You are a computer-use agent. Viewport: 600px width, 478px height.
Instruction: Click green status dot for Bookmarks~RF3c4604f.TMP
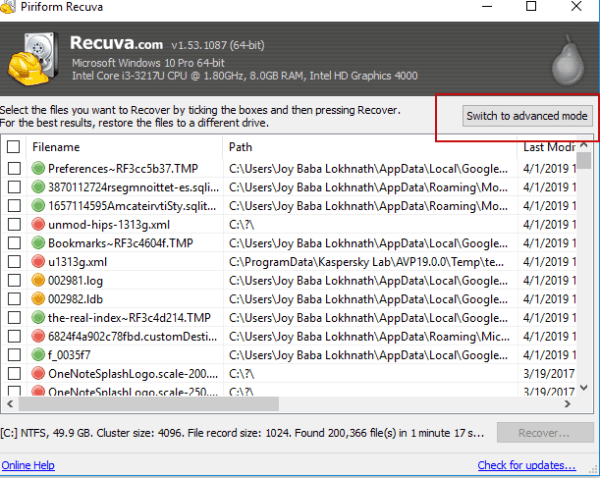click(38, 243)
